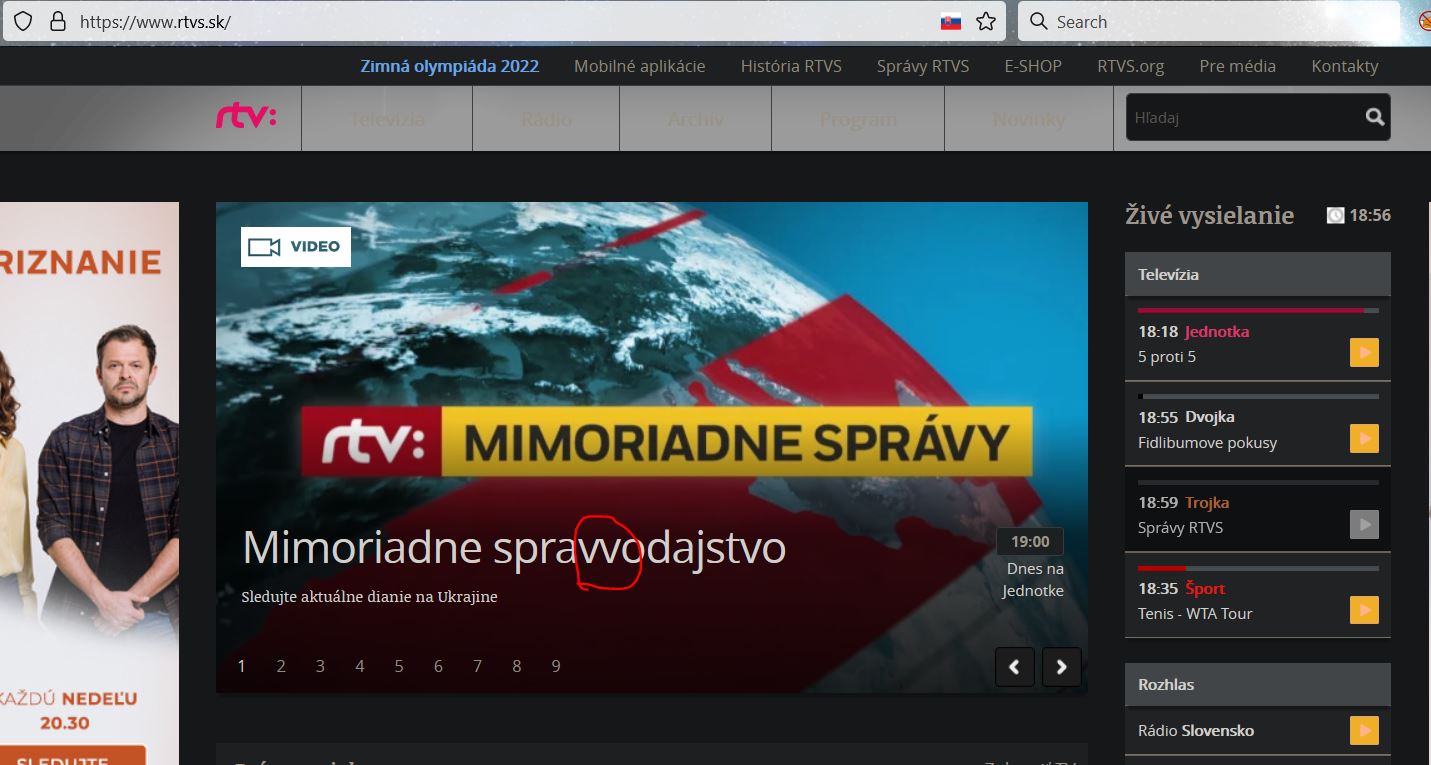The height and width of the screenshot is (765, 1431).
Task: Select carousel slide 1
Action: 241,666
